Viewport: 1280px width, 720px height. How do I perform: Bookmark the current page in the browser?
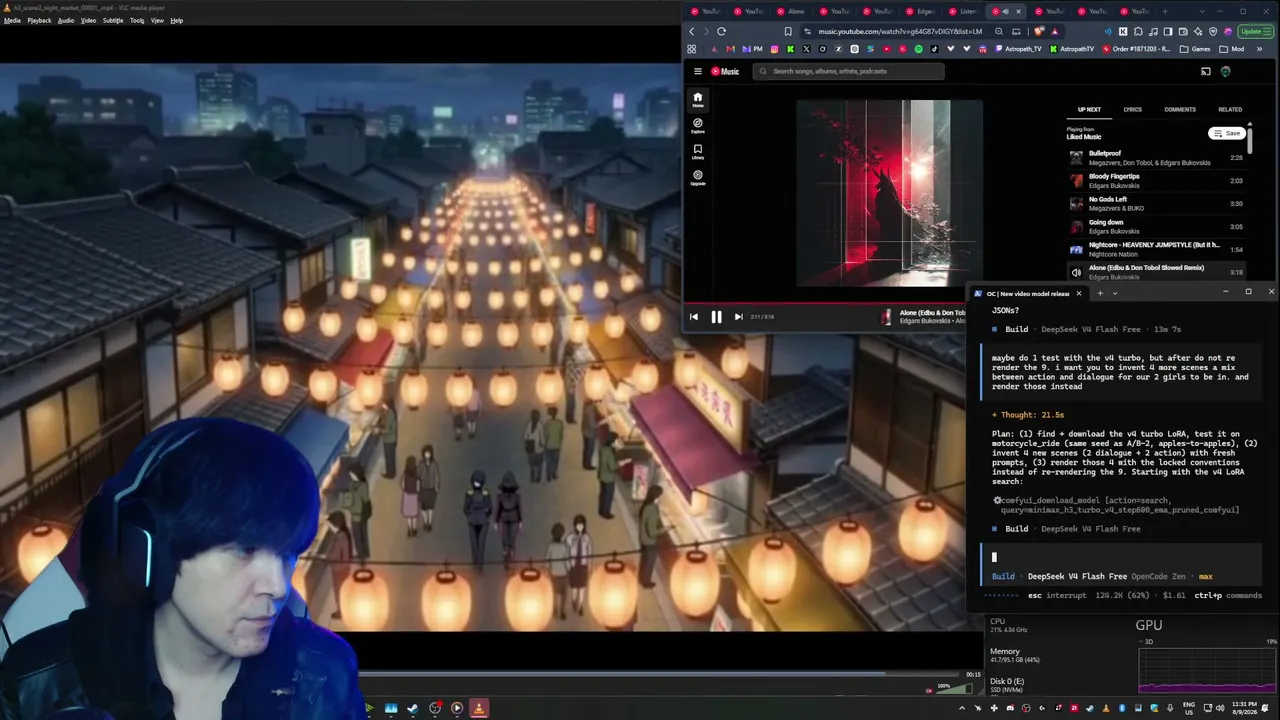tap(788, 31)
